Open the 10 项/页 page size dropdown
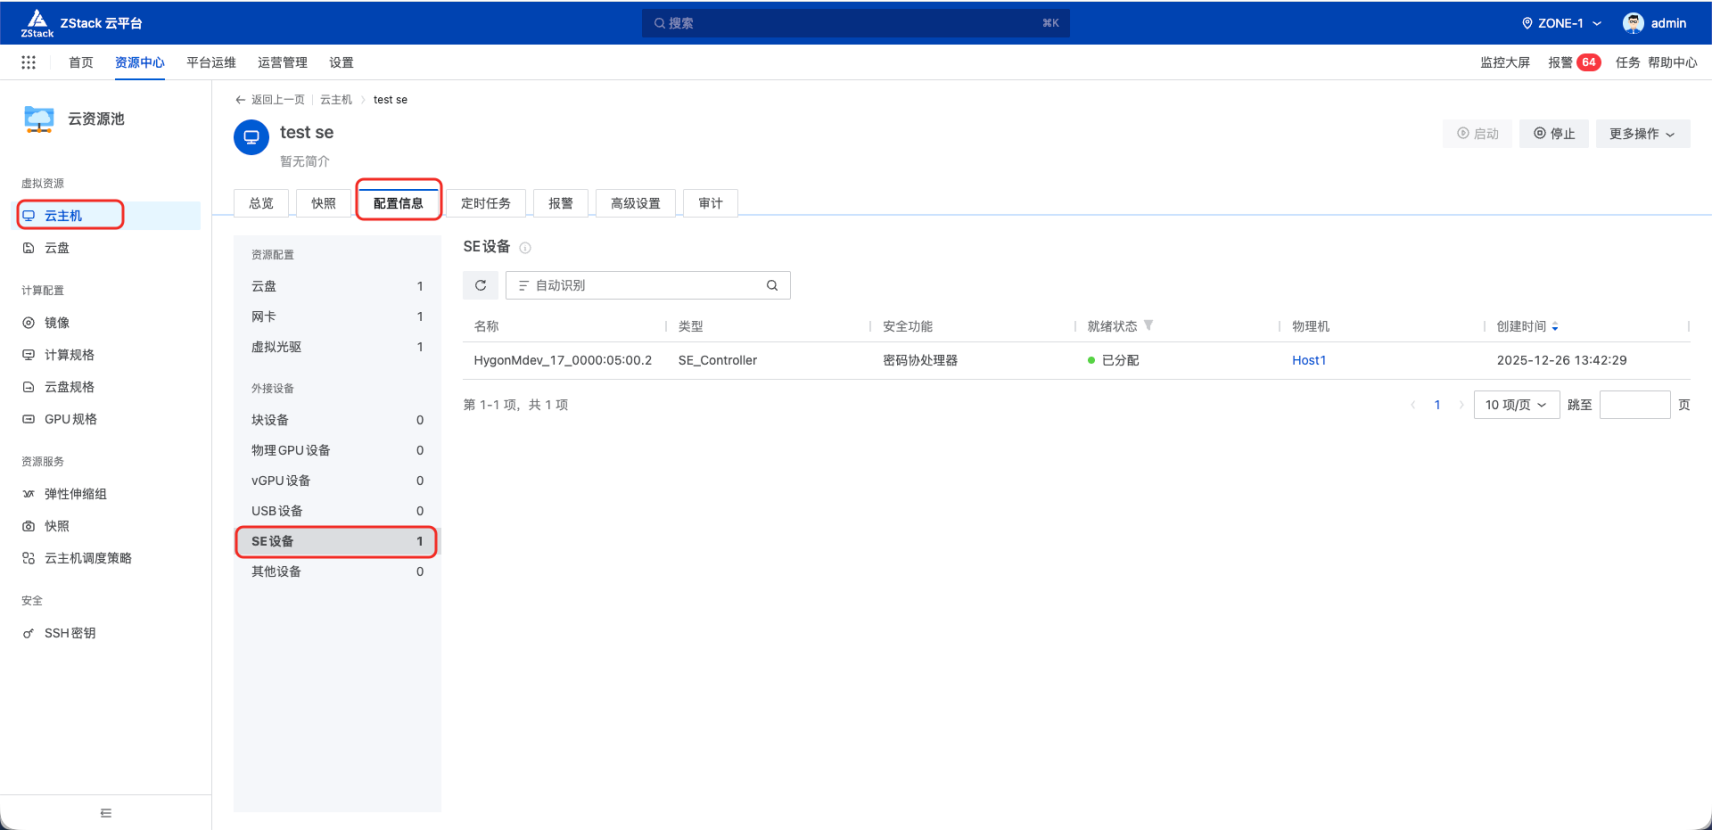This screenshot has width=1712, height=830. pyautogui.click(x=1516, y=405)
